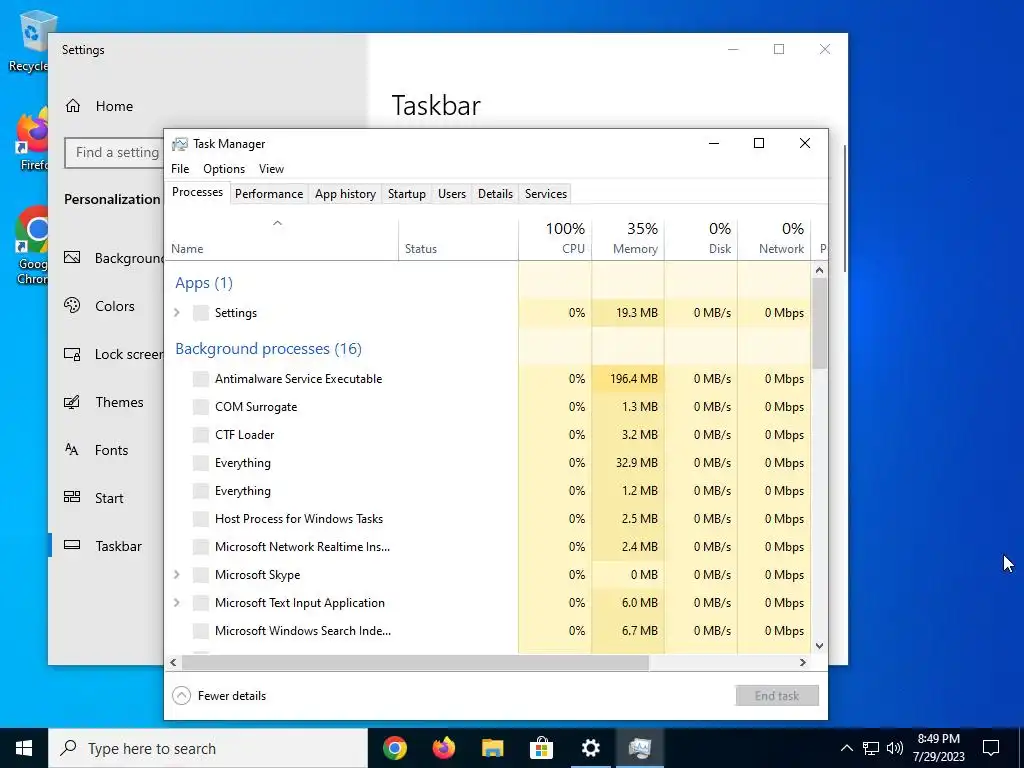The height and width of the screenshot is (768, 1024).
Task: Open the Options menu in Task Manager
Action: [x=224, y=168]
